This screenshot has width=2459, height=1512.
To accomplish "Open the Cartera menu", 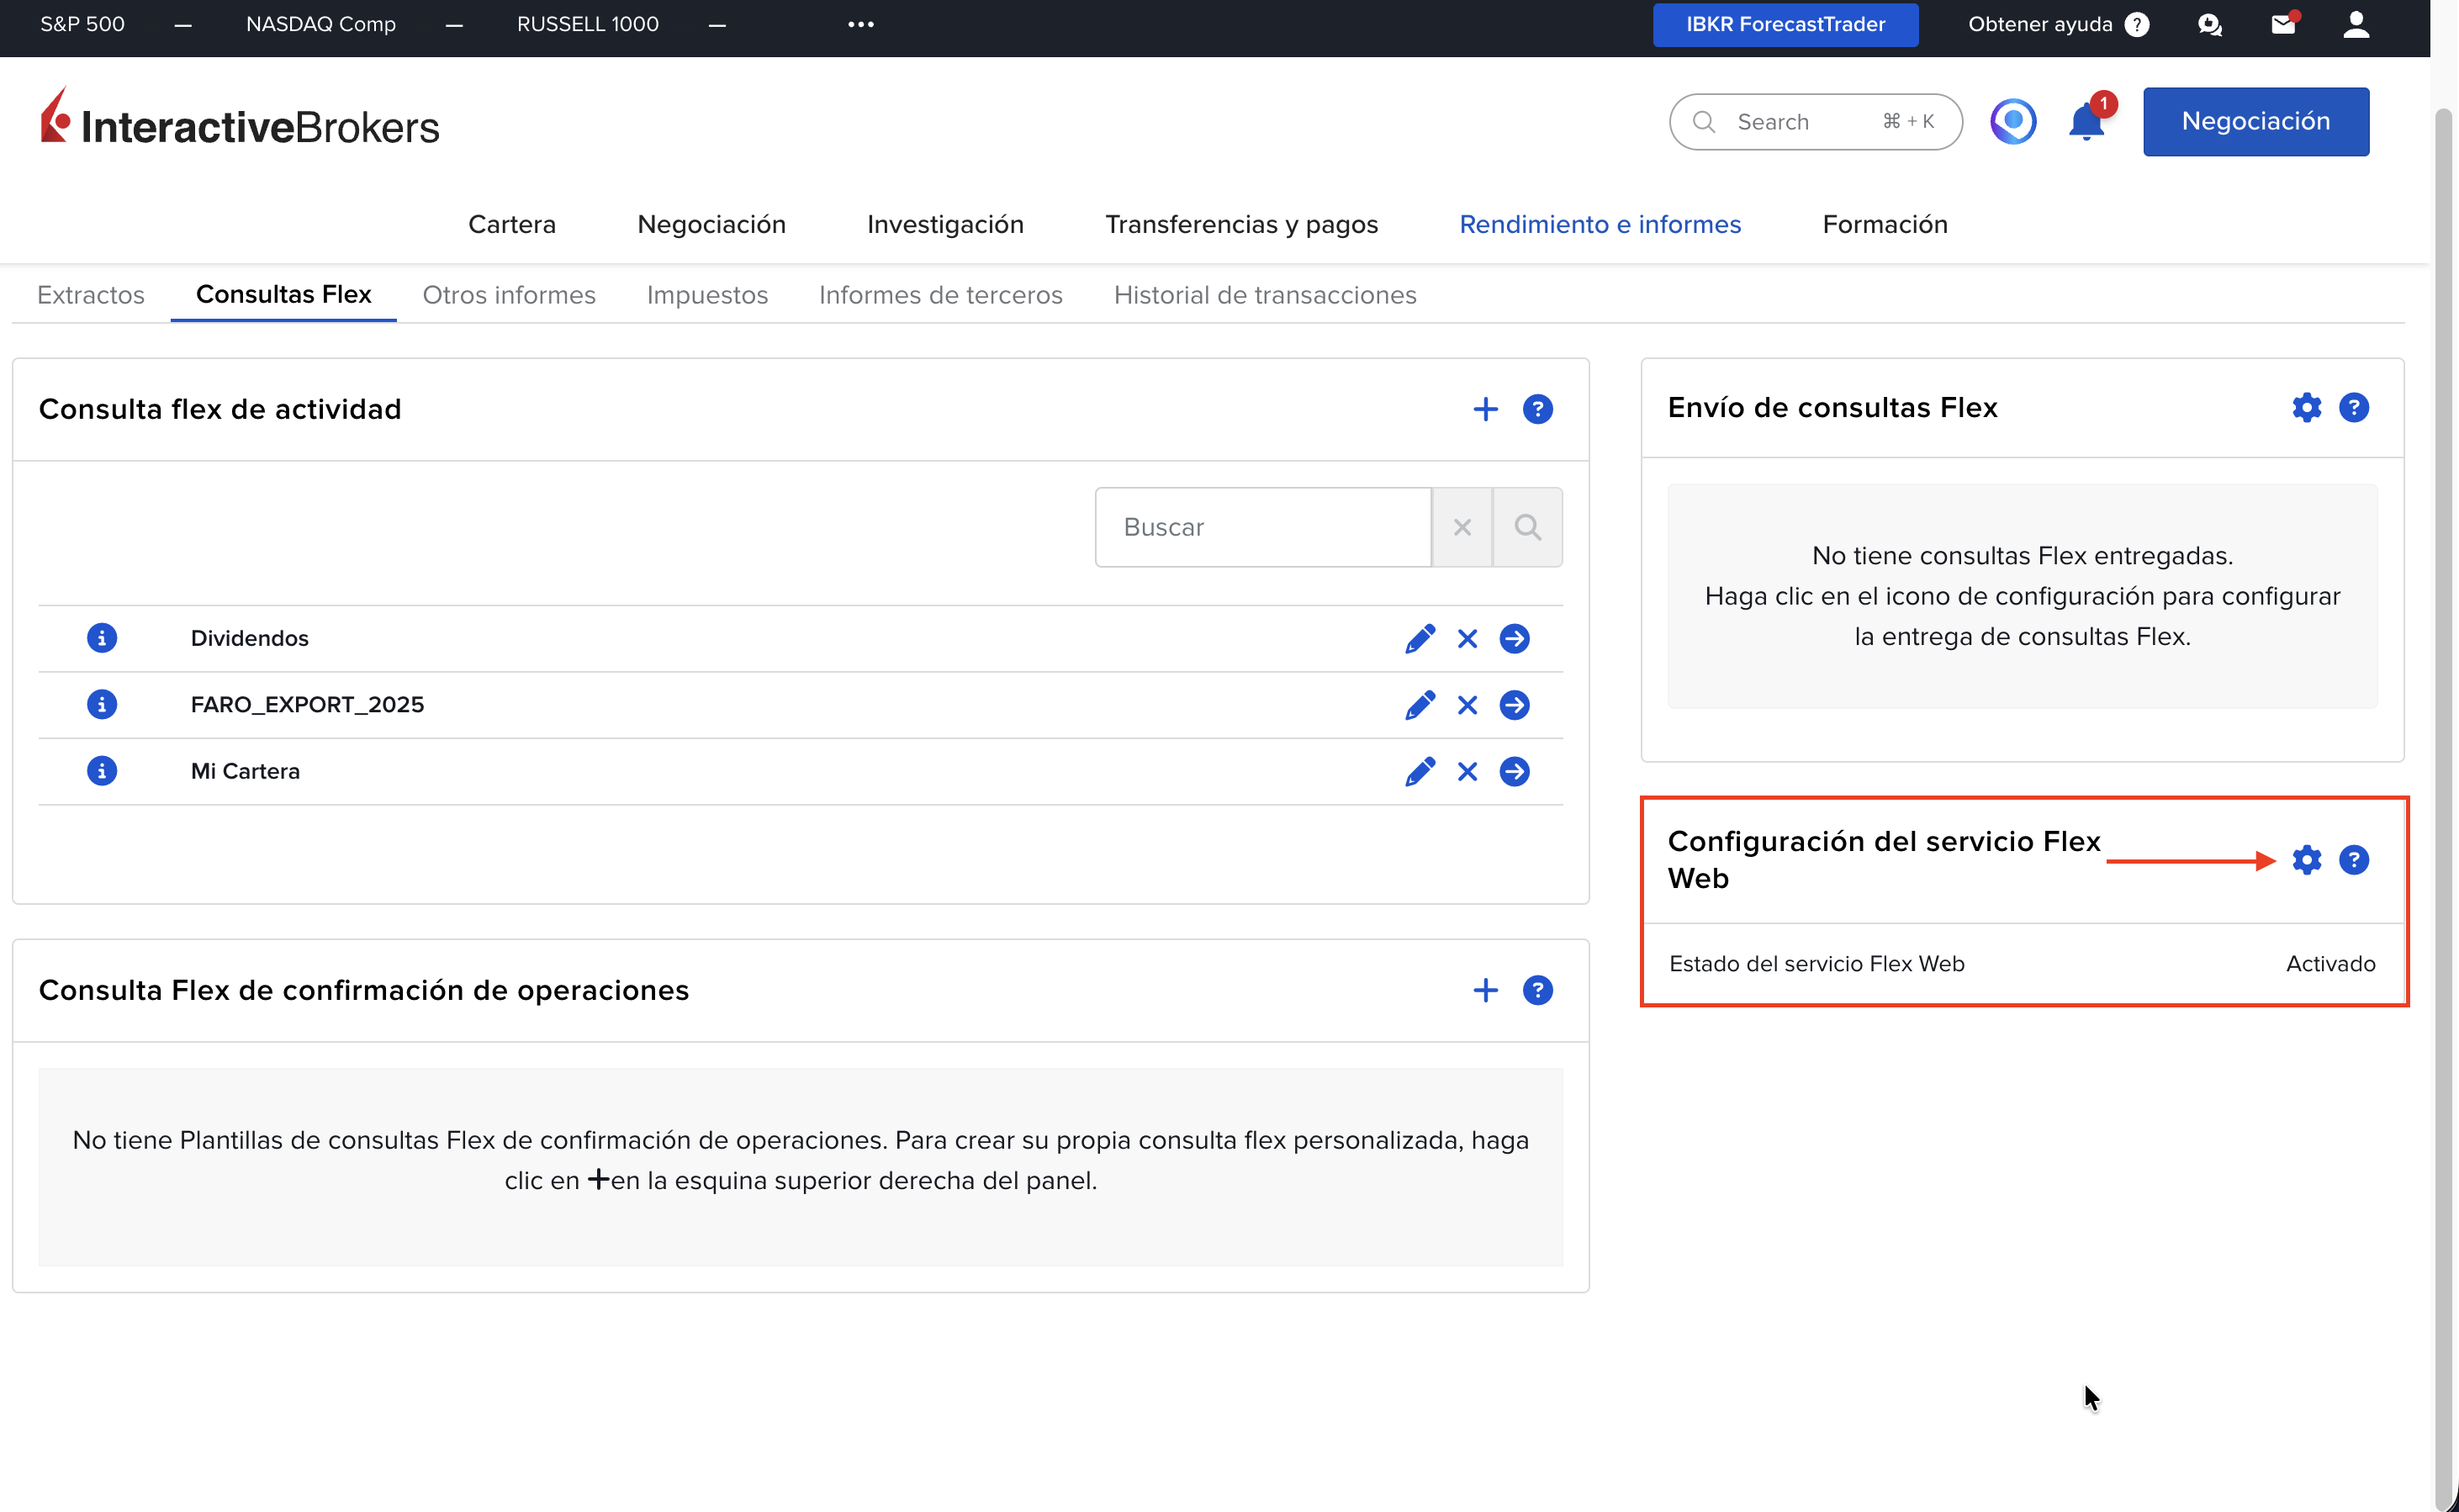I will (512, 224).
